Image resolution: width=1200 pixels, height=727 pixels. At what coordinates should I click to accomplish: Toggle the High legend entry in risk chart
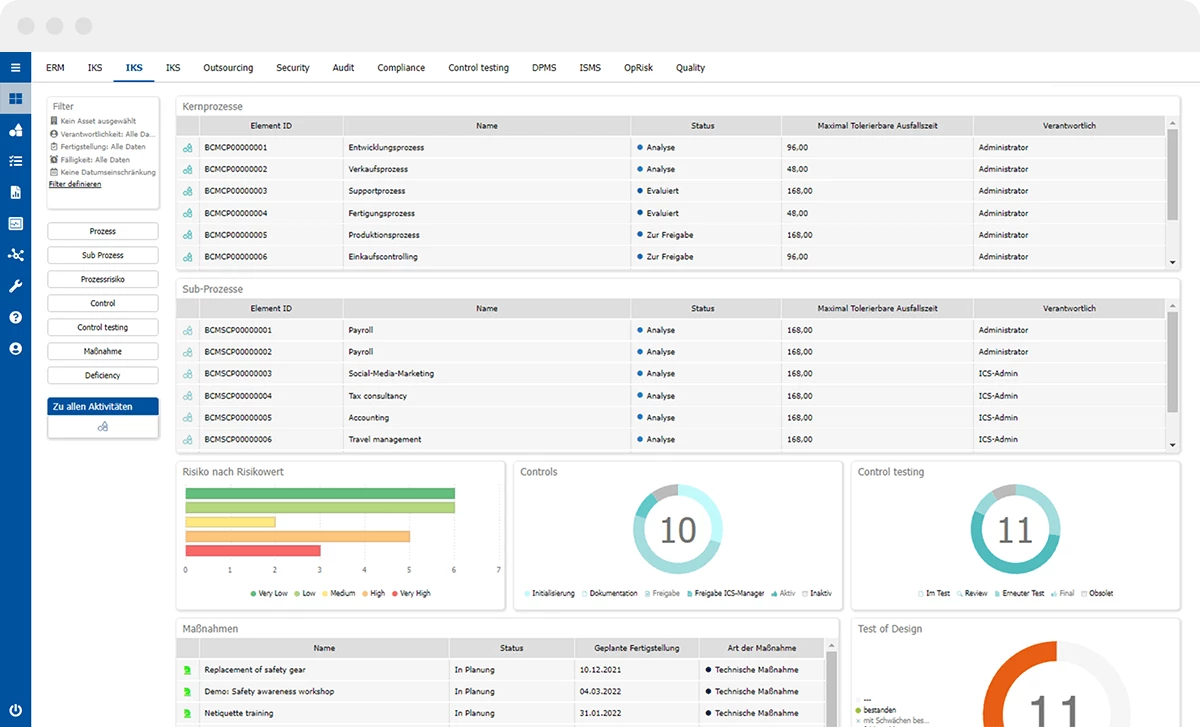pos(374,593)
